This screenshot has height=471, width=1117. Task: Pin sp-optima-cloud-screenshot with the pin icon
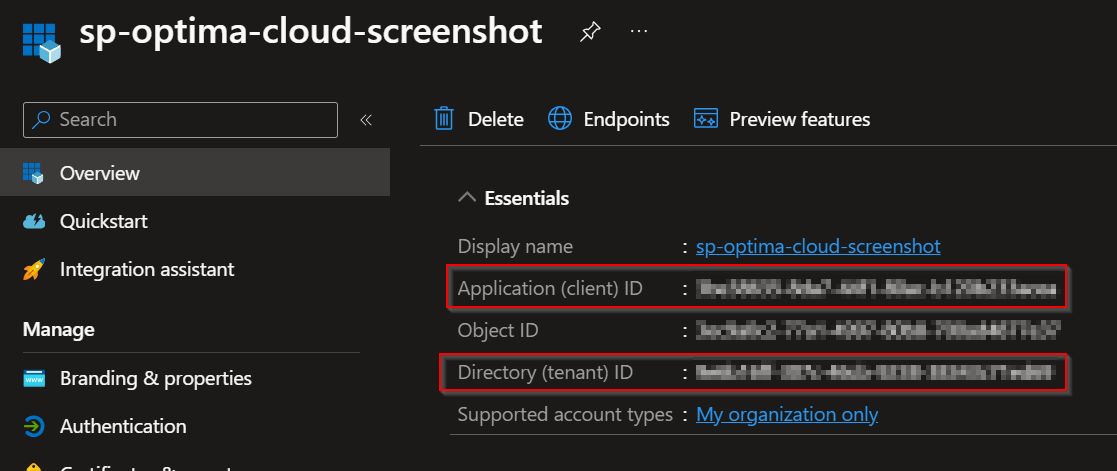click(589, 32)
